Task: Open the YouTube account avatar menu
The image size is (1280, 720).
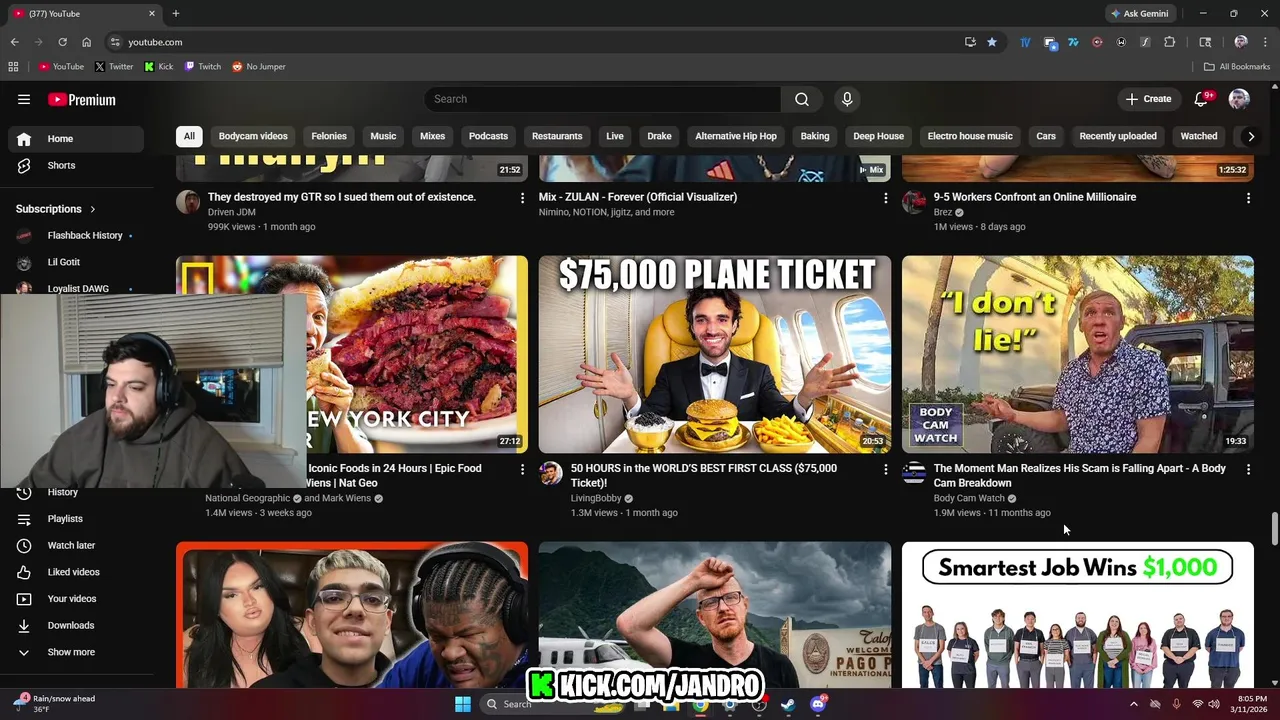Action: click(1239, 99)
